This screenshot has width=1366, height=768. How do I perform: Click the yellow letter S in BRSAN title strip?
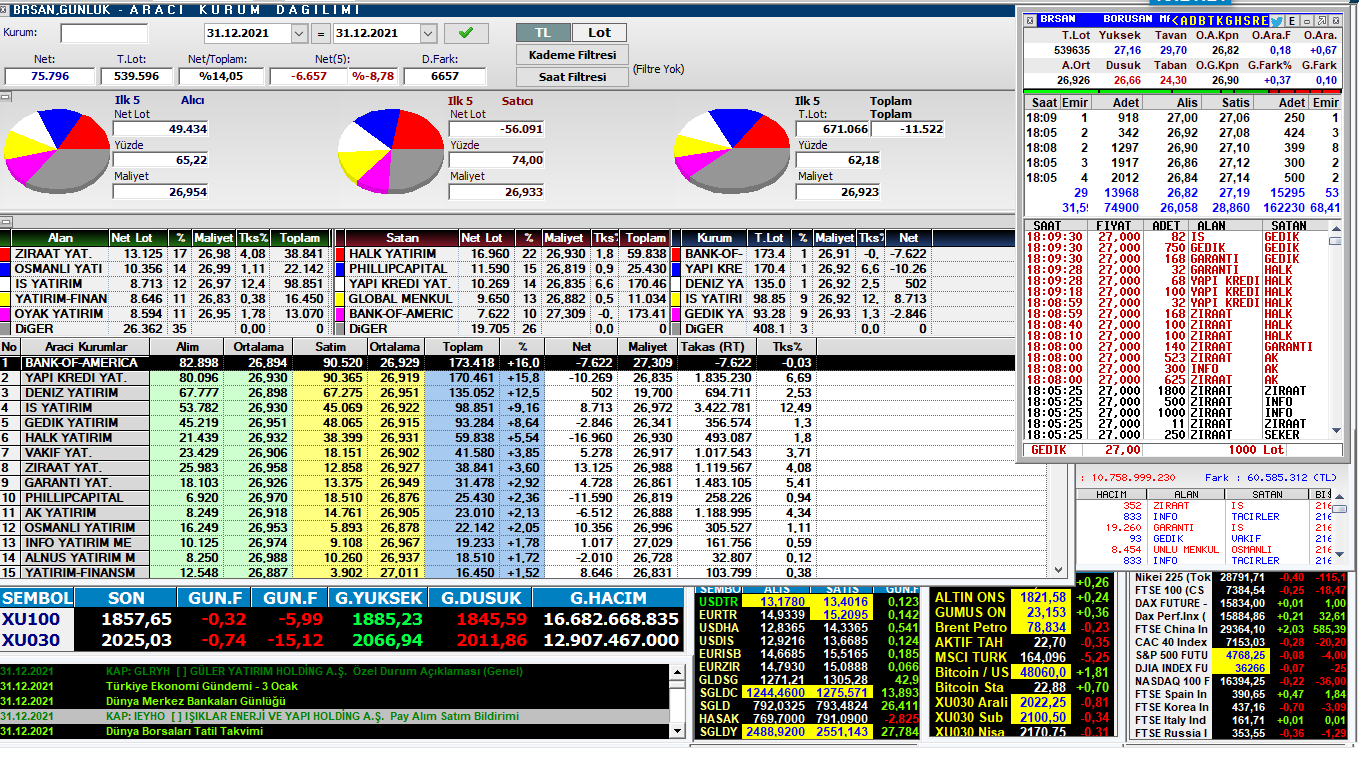(1247, 20)
